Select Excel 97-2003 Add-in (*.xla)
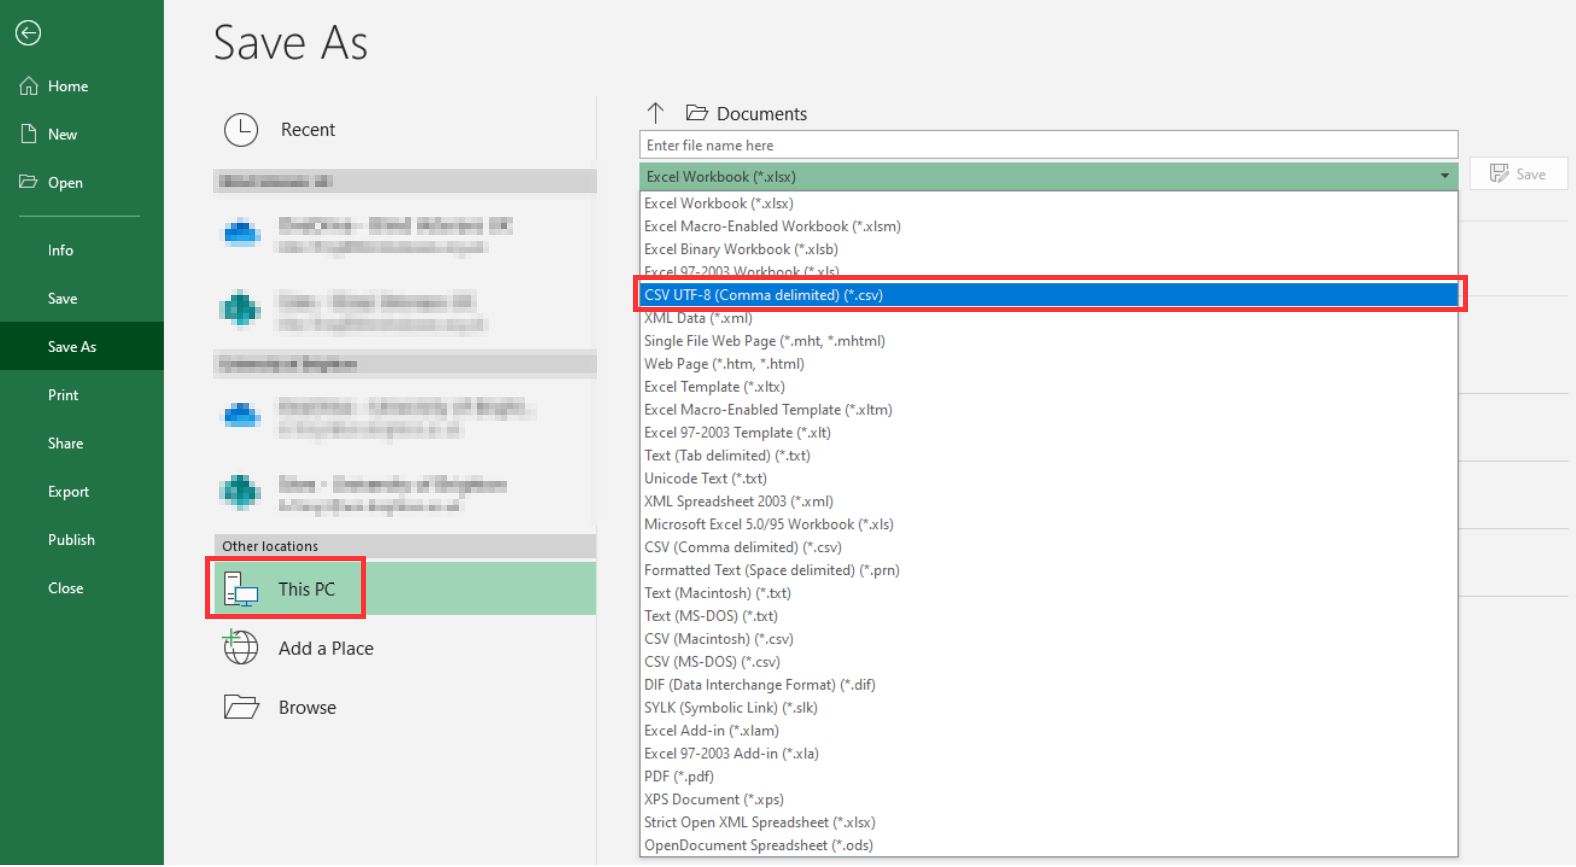This screenshot has width=1576, height=867. click(1048, 755)
